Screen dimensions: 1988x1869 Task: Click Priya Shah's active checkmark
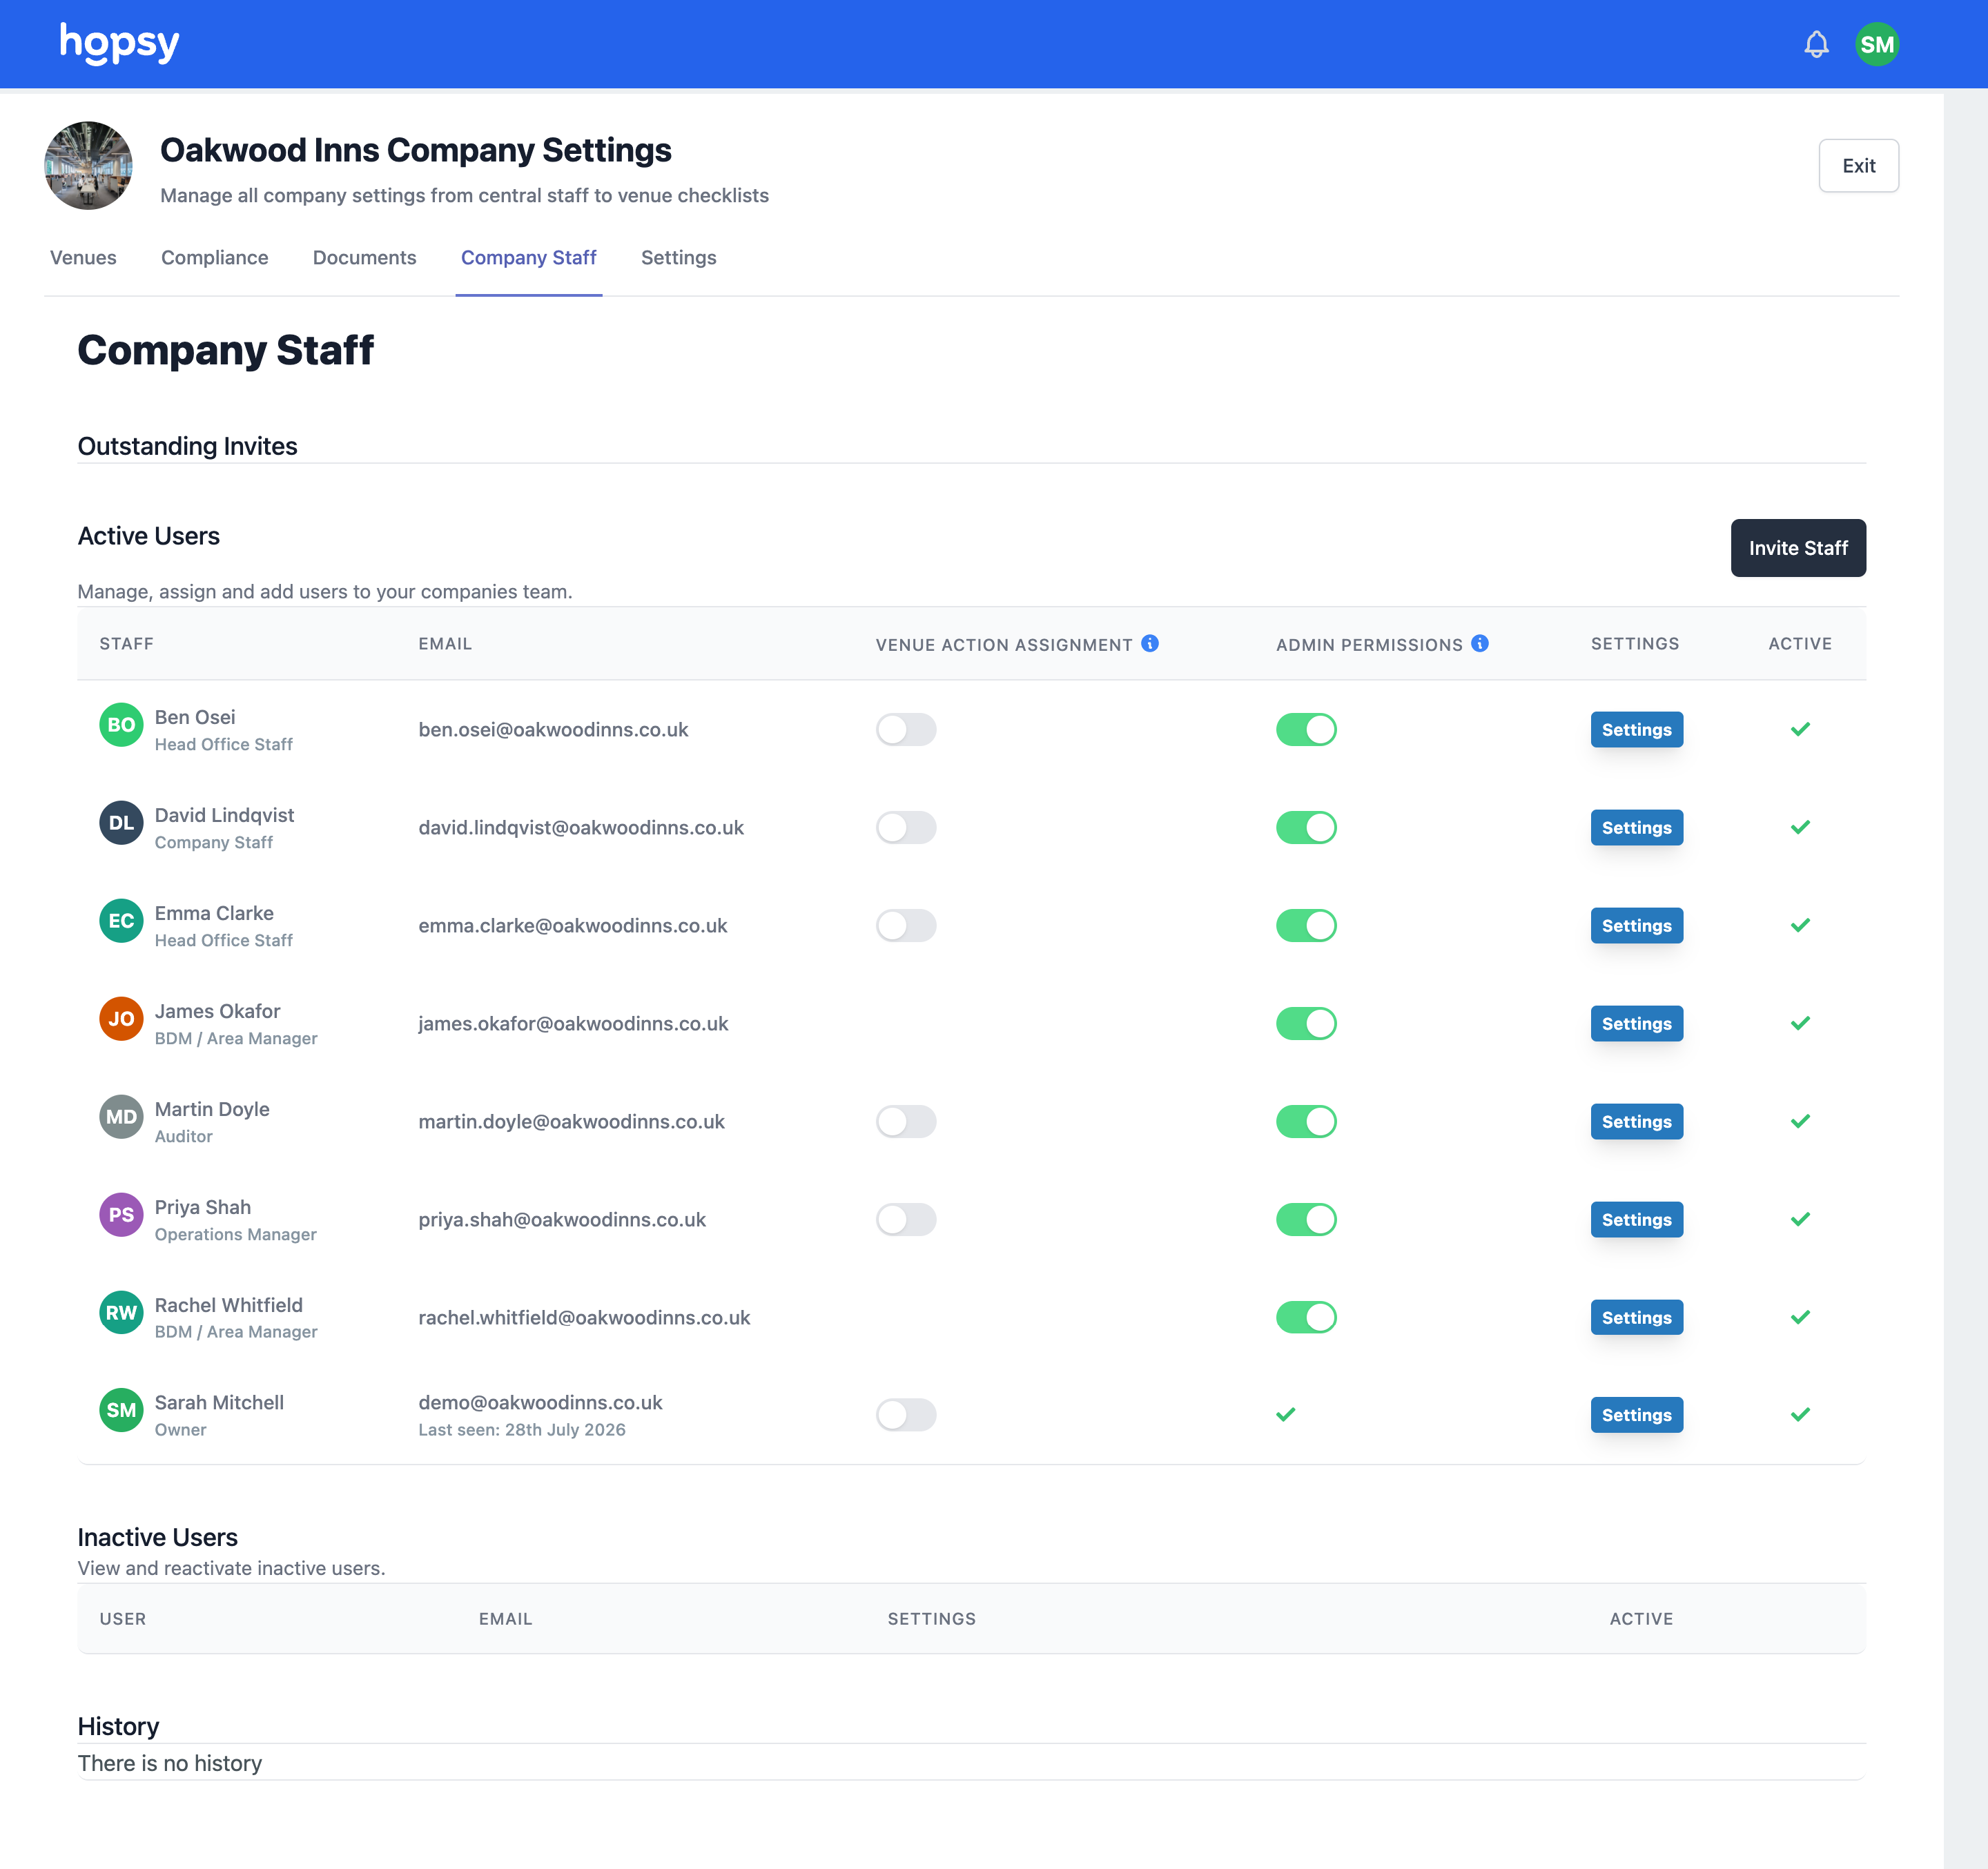point(1800,1219)
